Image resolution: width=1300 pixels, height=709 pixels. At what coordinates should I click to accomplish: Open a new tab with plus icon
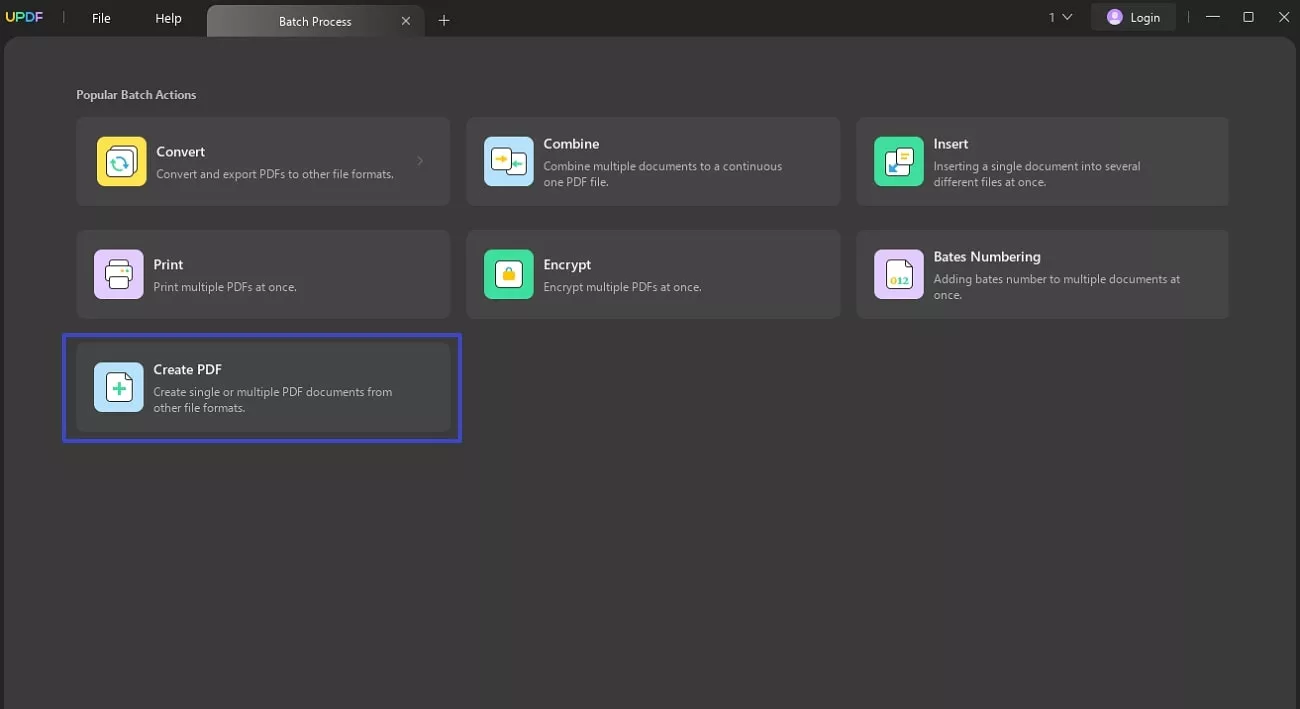coord(444,20)
